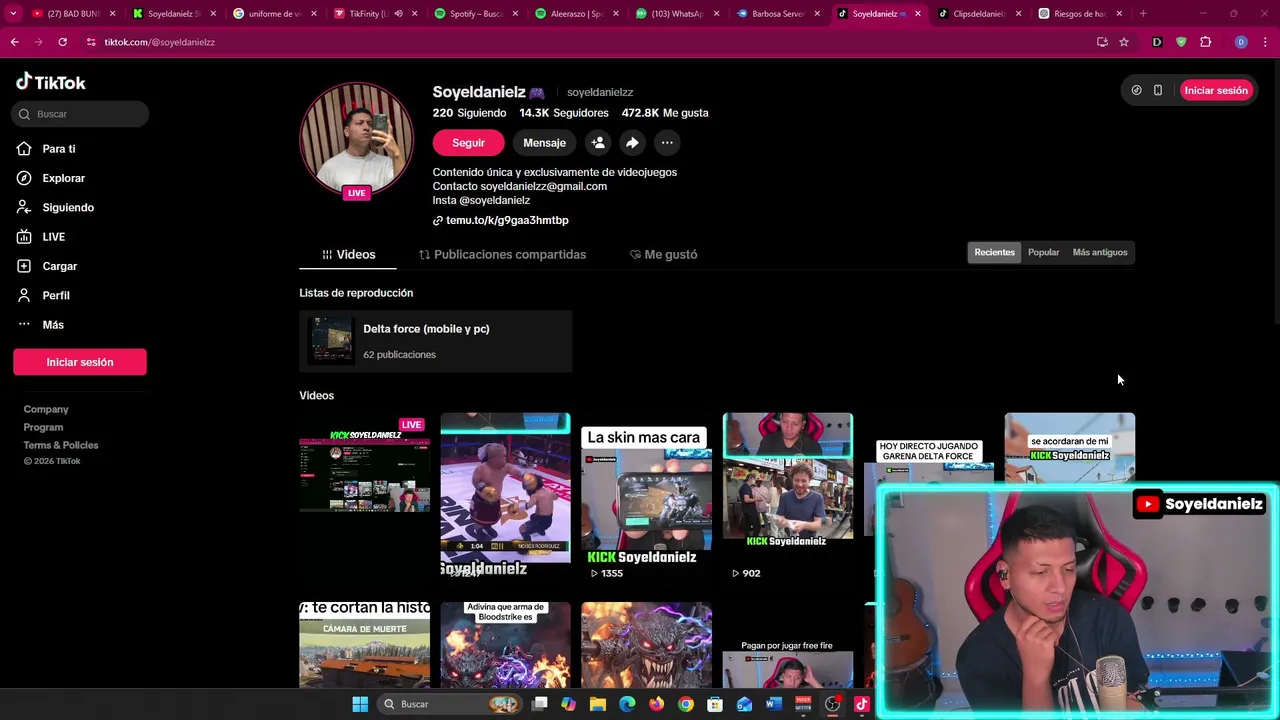Viewport: 1280px width, 720px height.
Task: Switch to Spotify – Buscar tab
Action: (x=475, y=14)
